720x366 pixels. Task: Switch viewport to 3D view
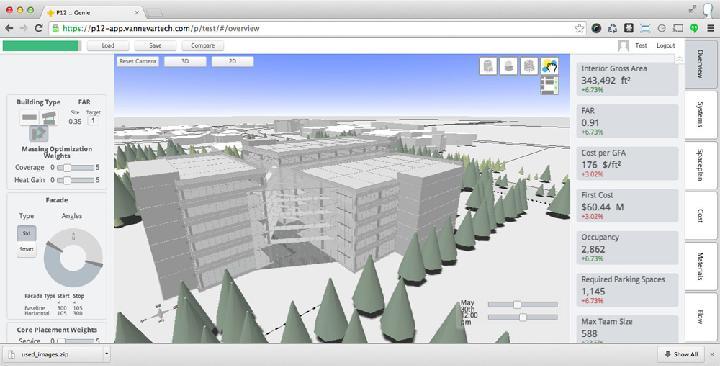185,61
